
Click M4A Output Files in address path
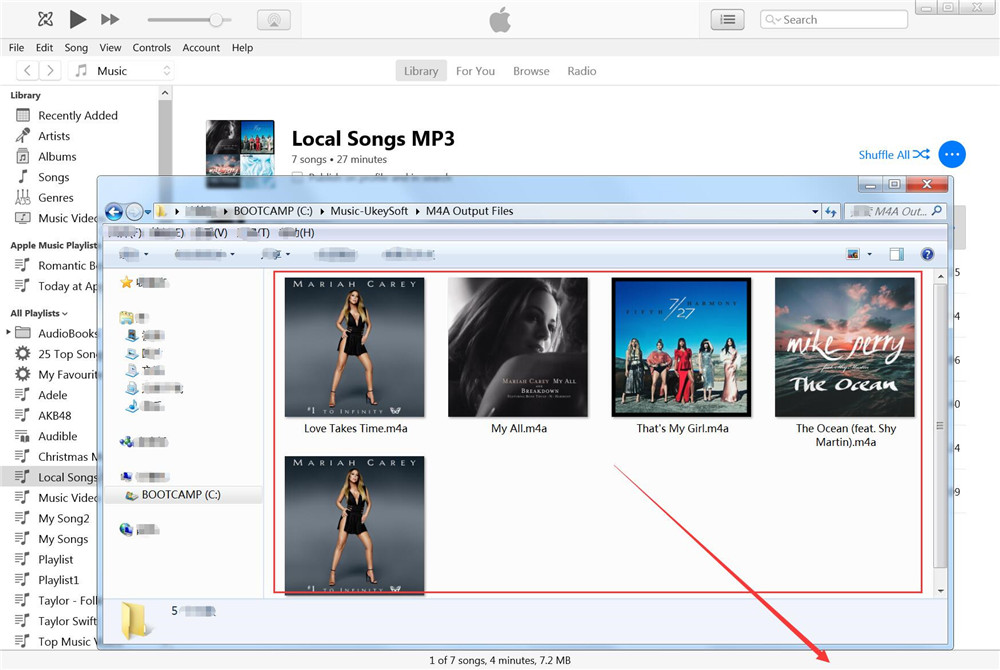click(x=469, y=211)
